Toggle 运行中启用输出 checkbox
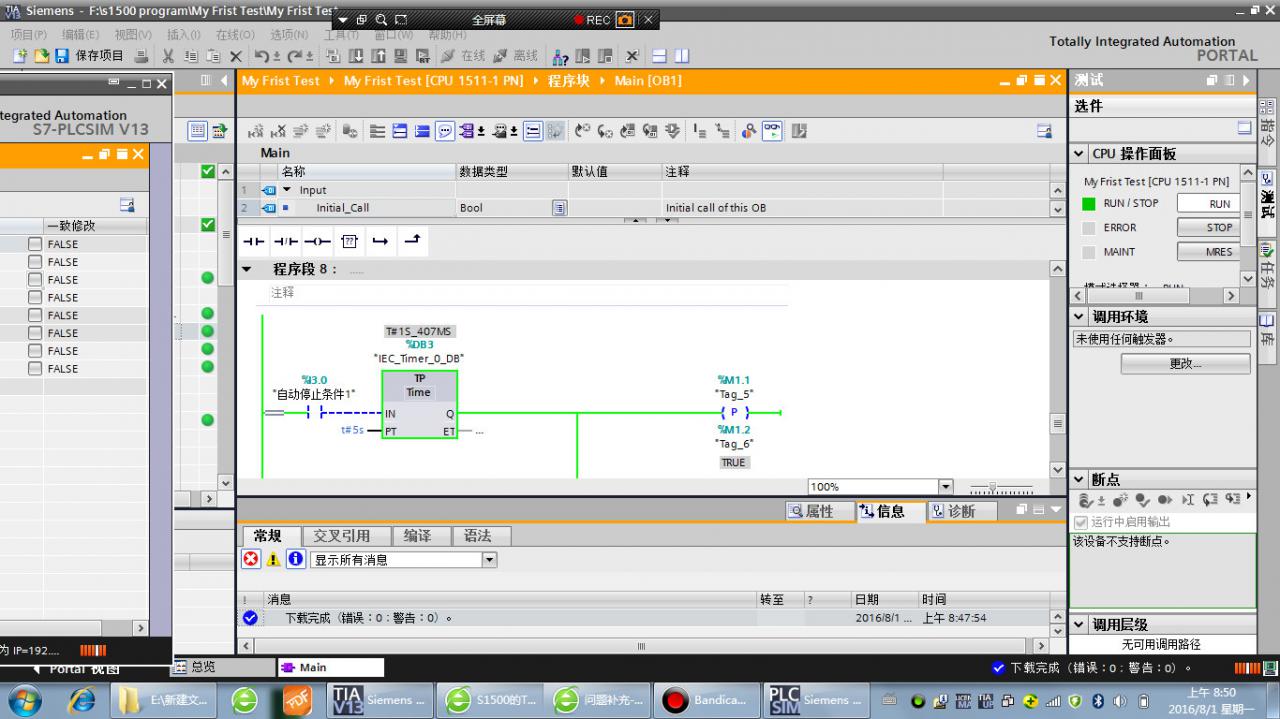The image size is (1280, 719). point(1080,522)
